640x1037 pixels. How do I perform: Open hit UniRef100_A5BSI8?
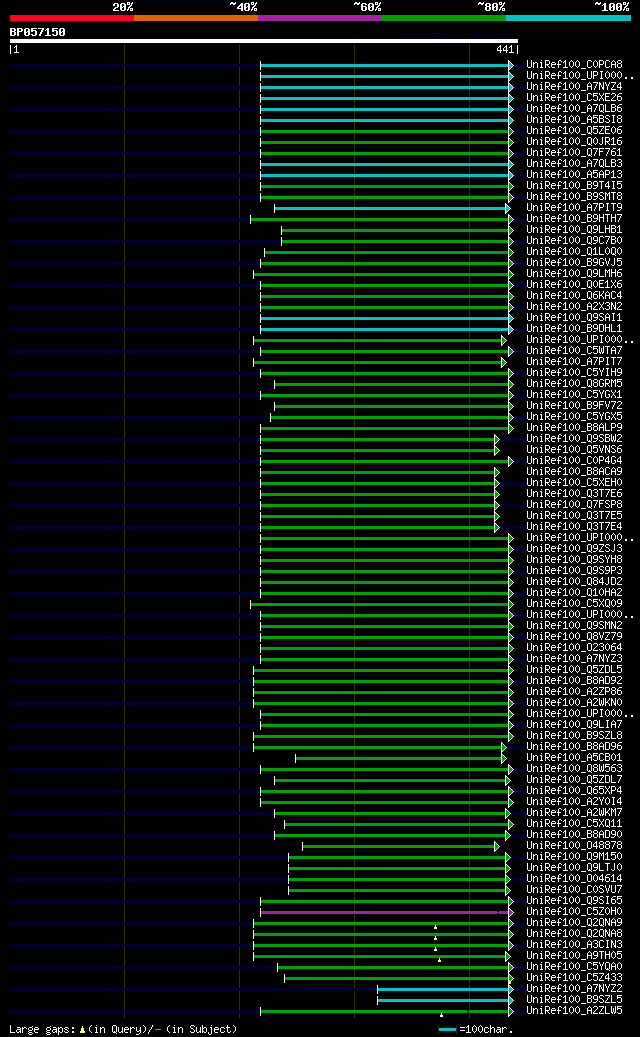click(x=574, y=120)
